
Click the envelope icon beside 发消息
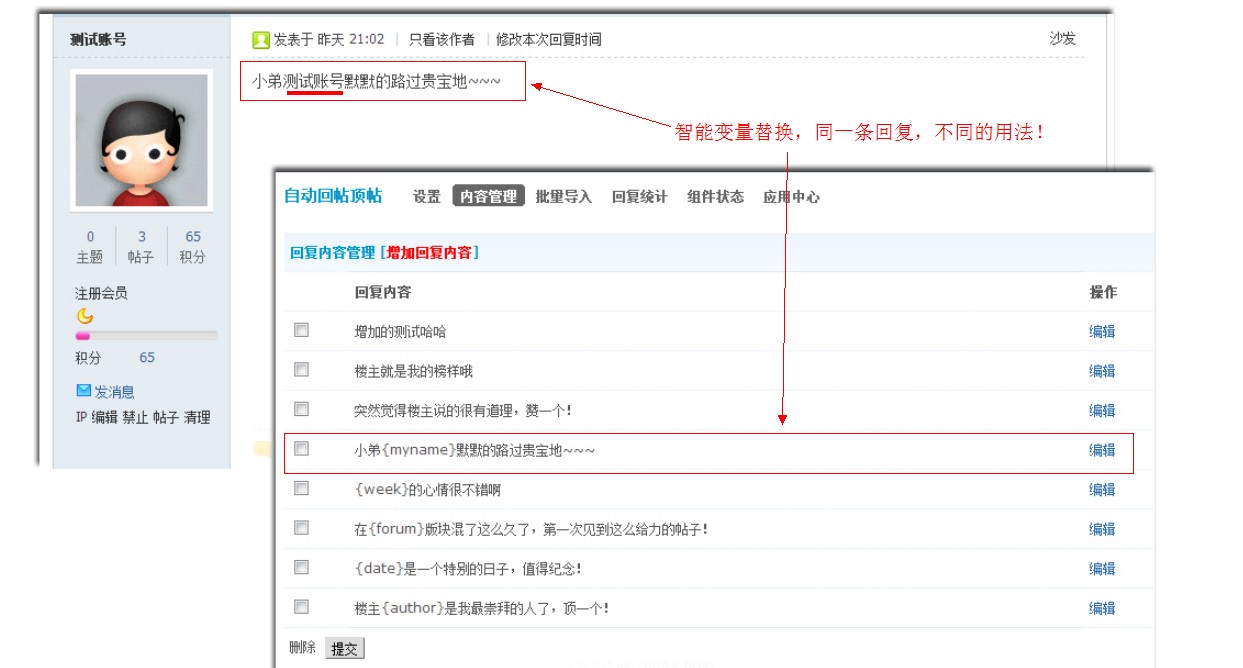(84, 391)
